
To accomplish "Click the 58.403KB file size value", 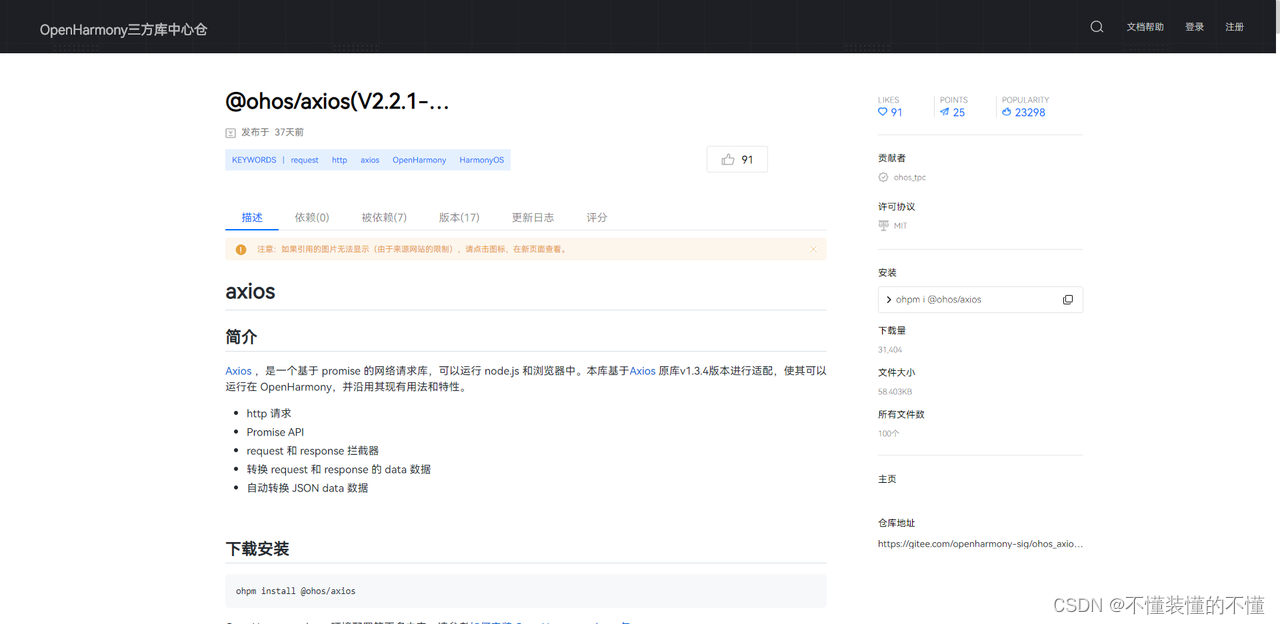I will coord(895,392).
